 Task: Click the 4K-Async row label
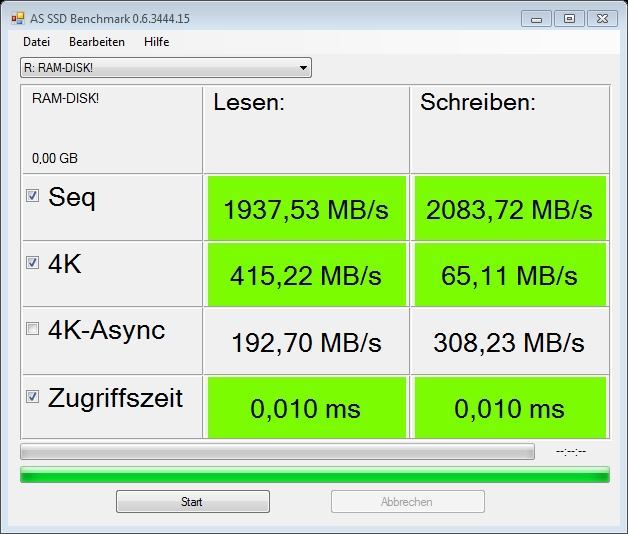coord(107,330)
